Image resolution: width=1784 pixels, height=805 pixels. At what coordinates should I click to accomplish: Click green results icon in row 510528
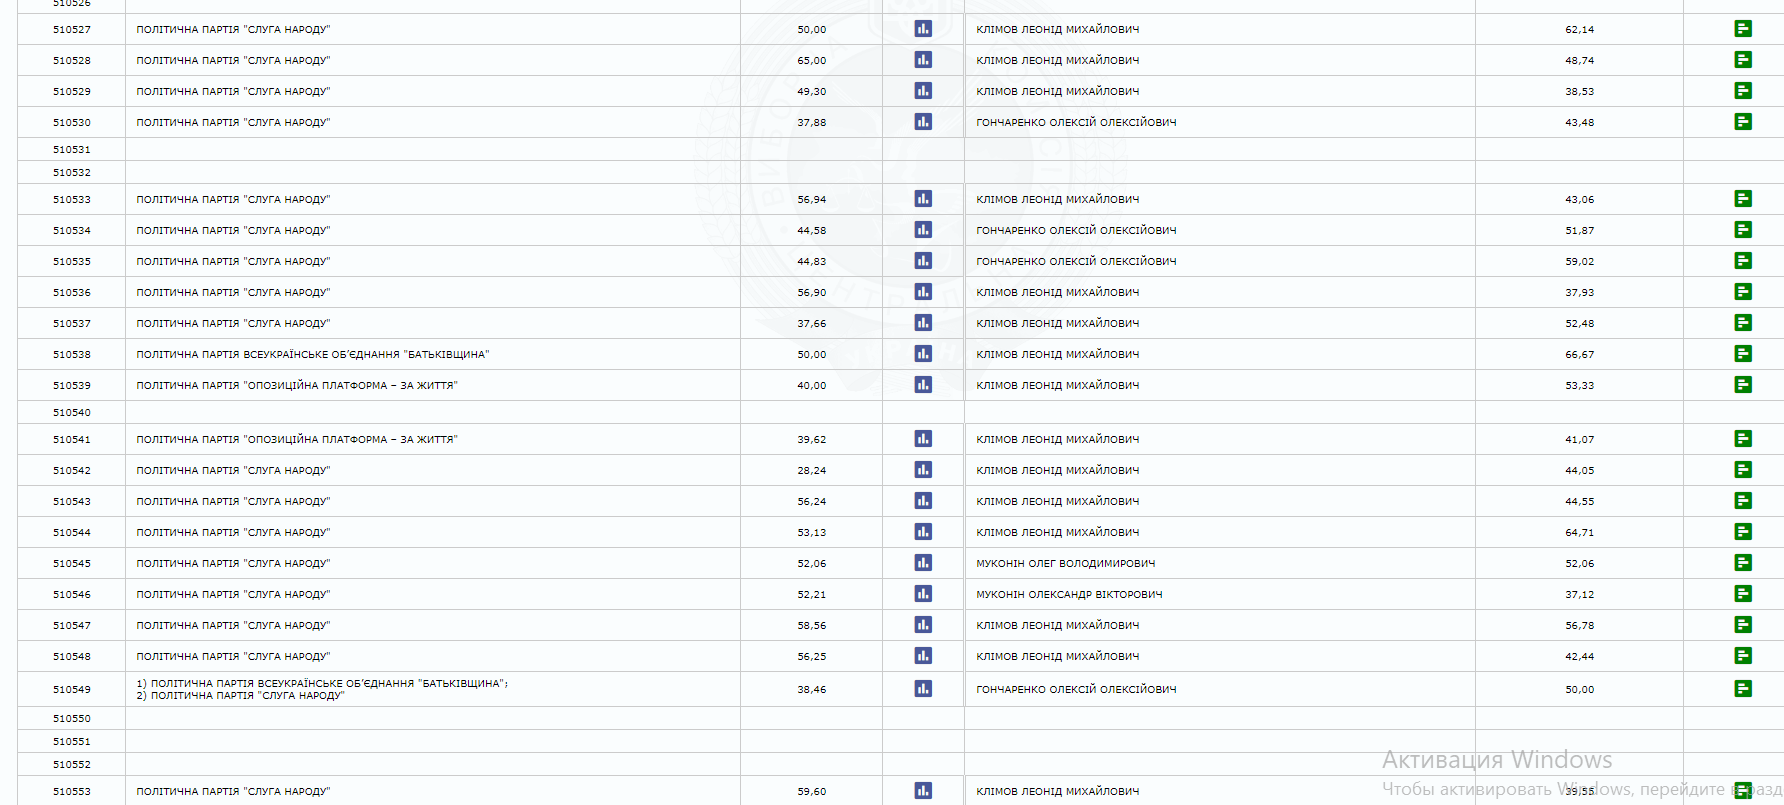1743,60
